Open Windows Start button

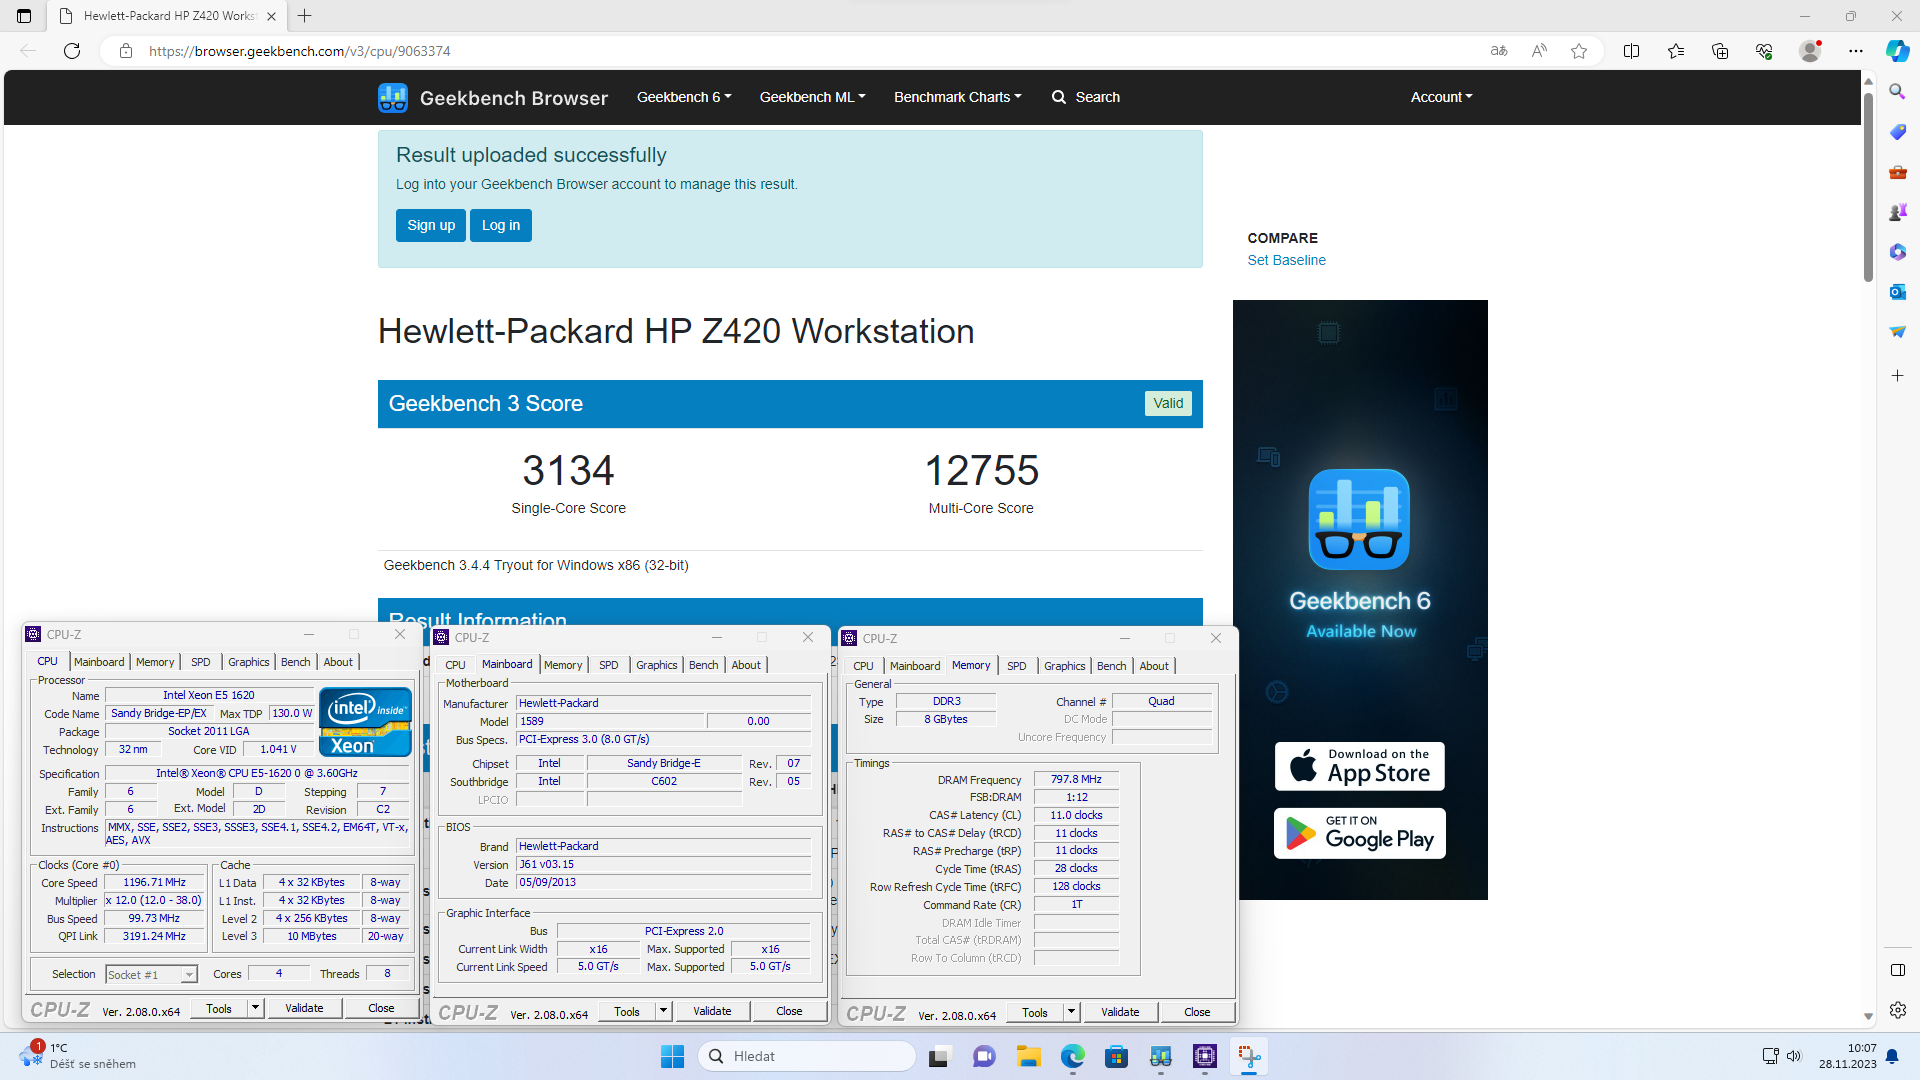pos(672,1056)
